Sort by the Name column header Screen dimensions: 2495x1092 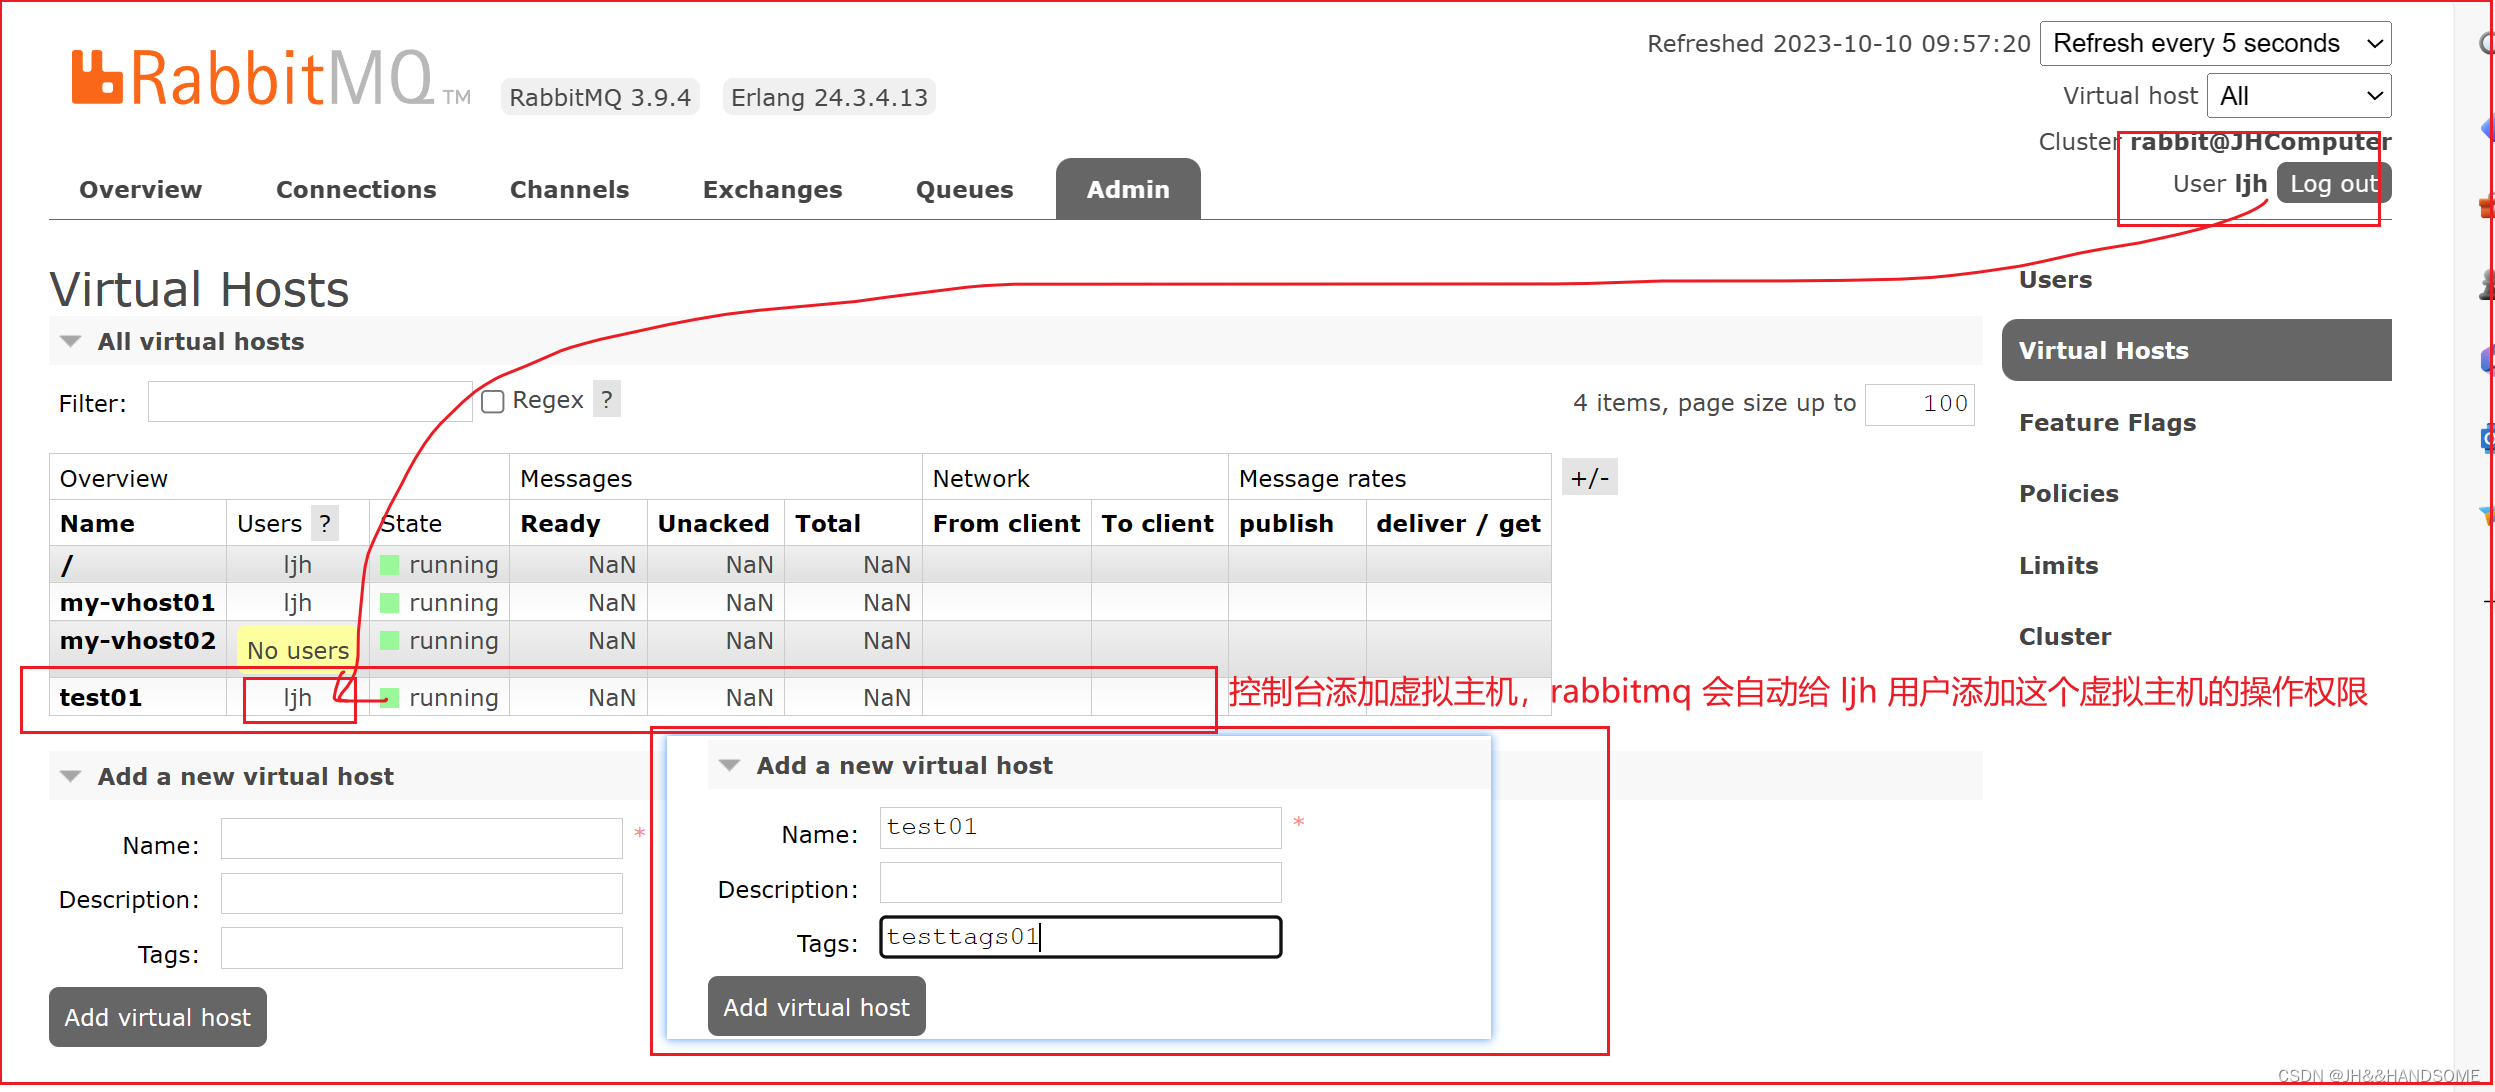click(x=97, y=524)
